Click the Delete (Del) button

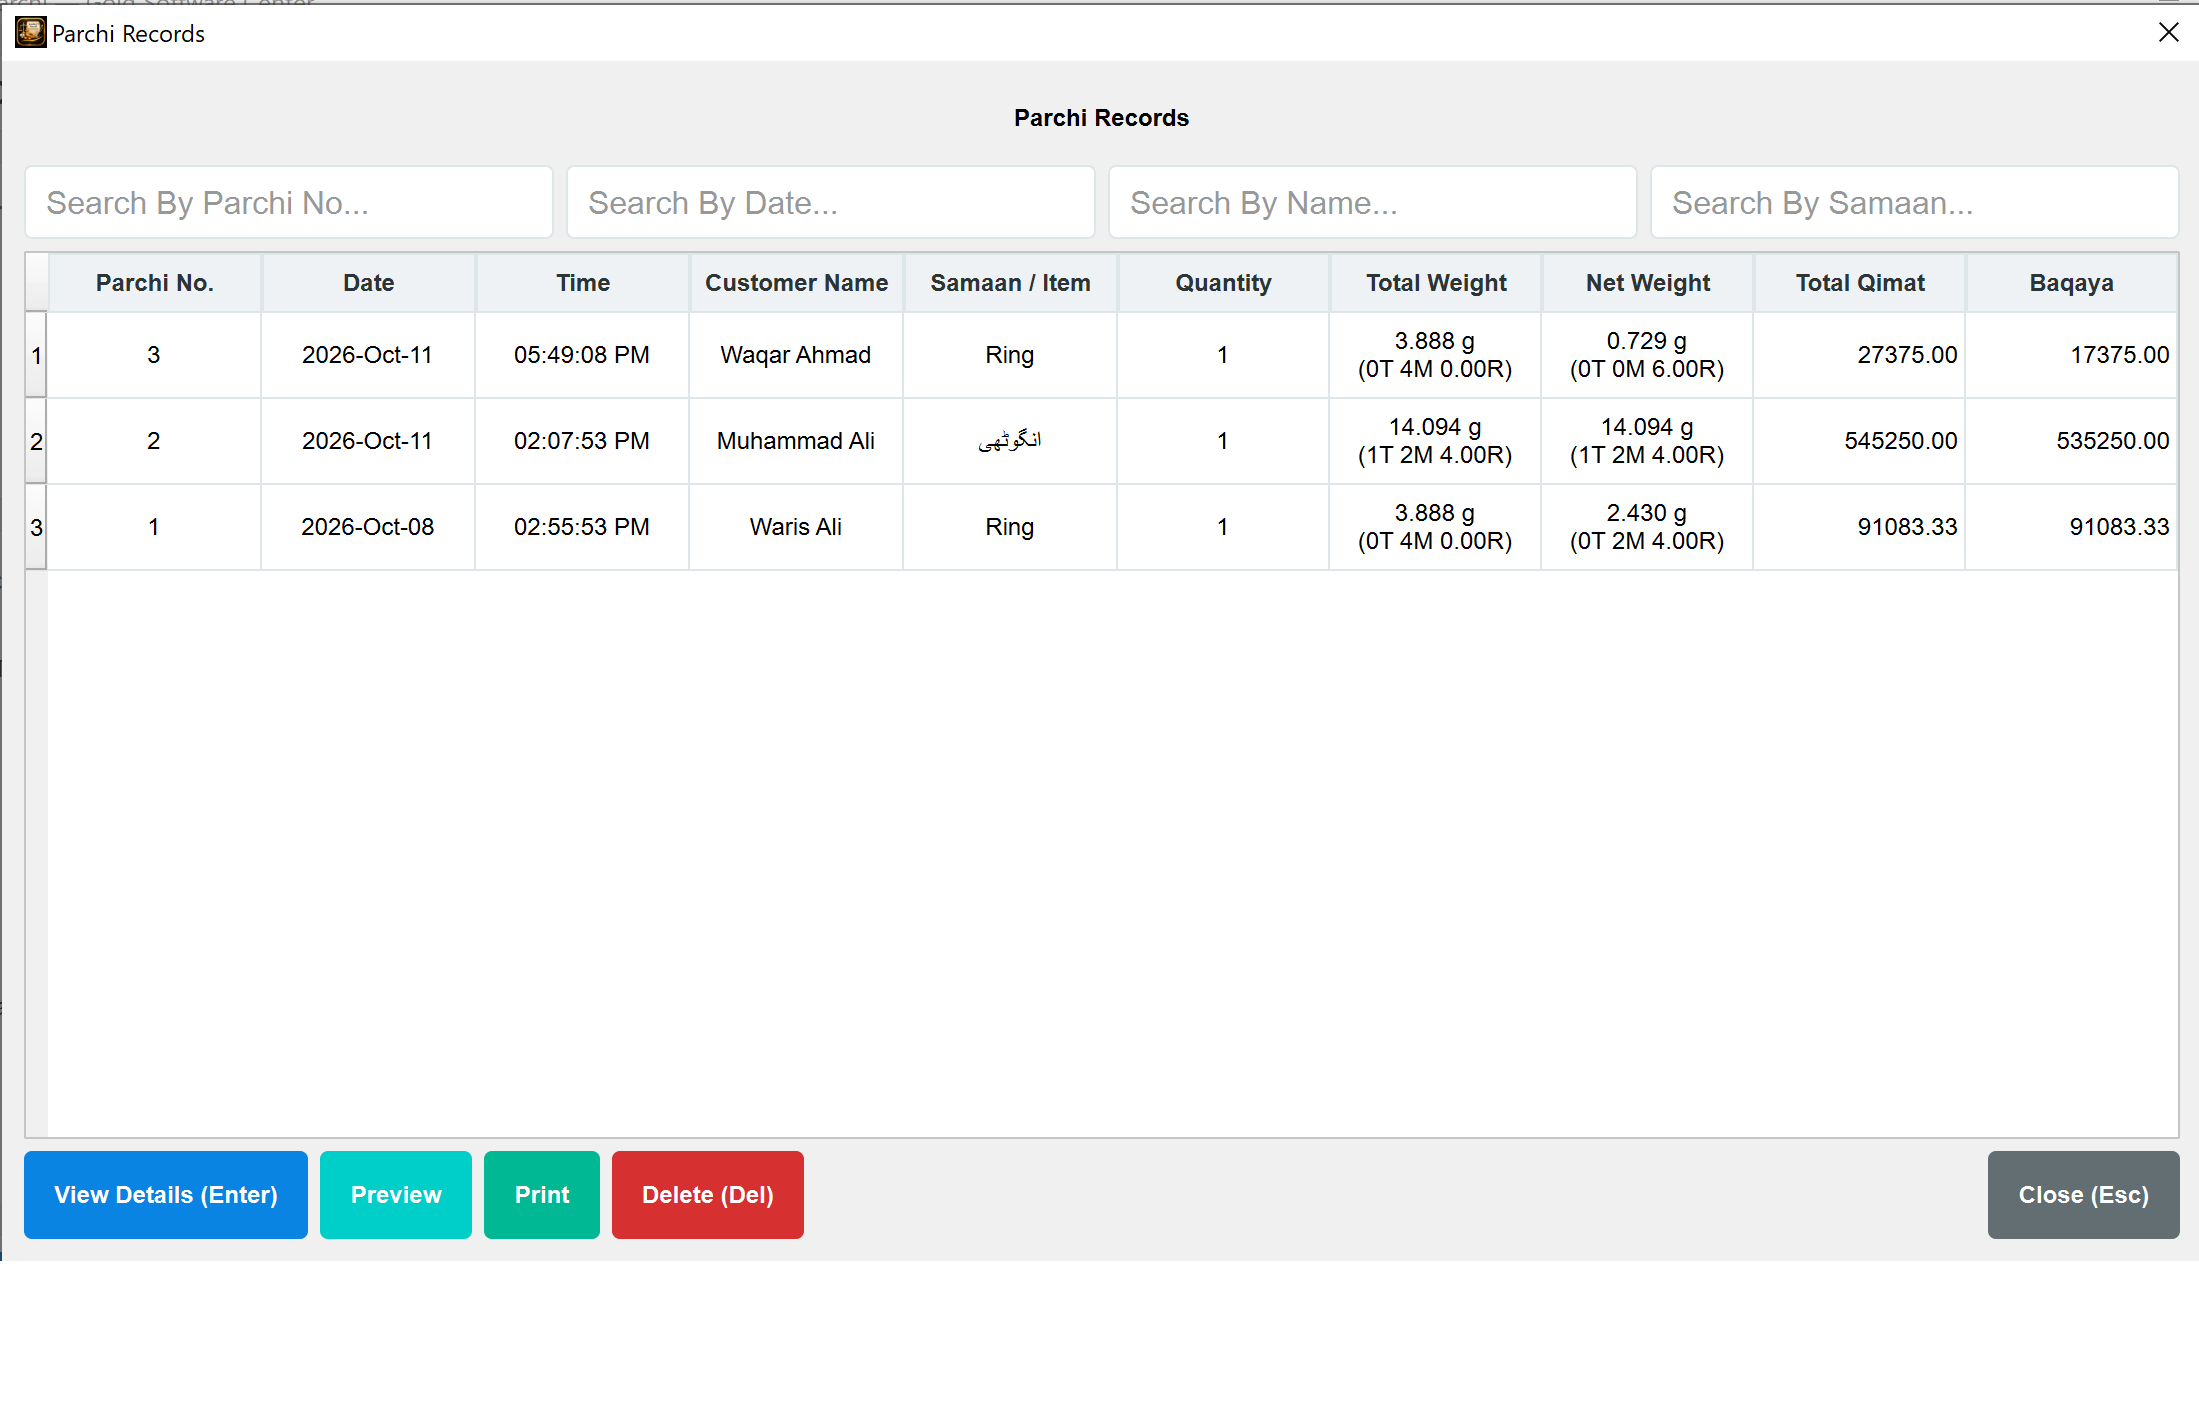click(708, 1195)
